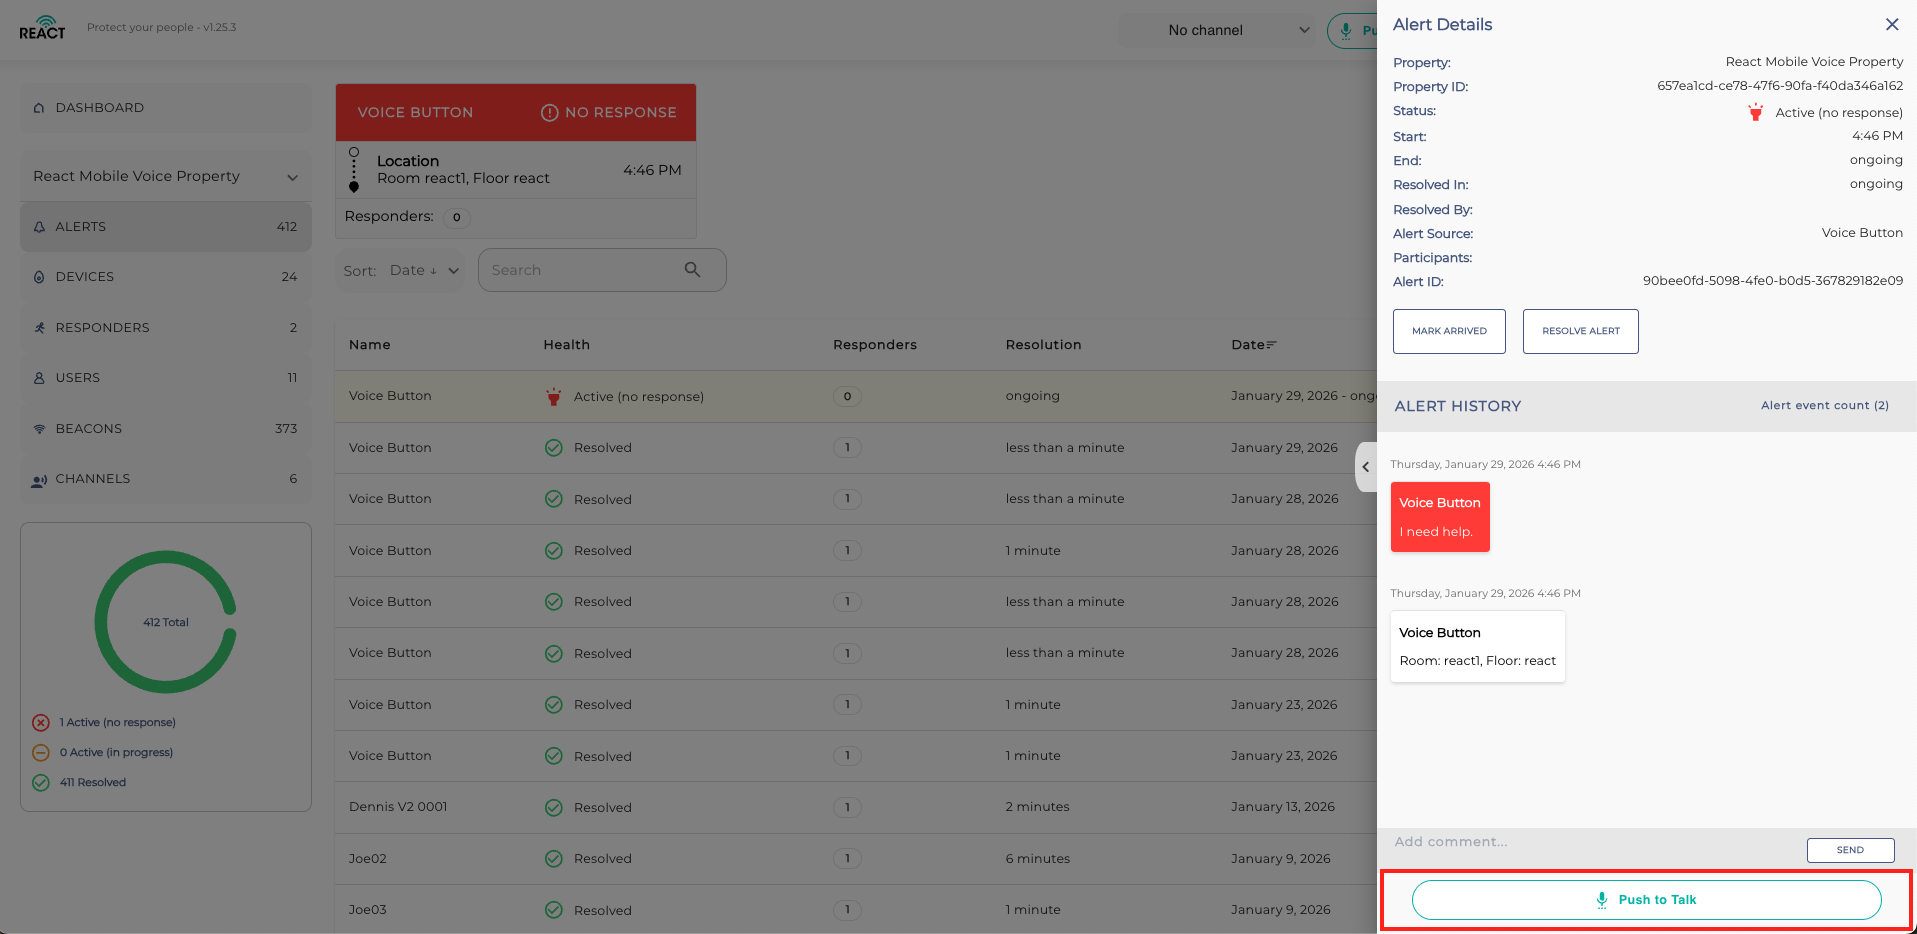Activate the Push to Talk button
Viewport: 1917px width, 934px height.
point(1647,900)
